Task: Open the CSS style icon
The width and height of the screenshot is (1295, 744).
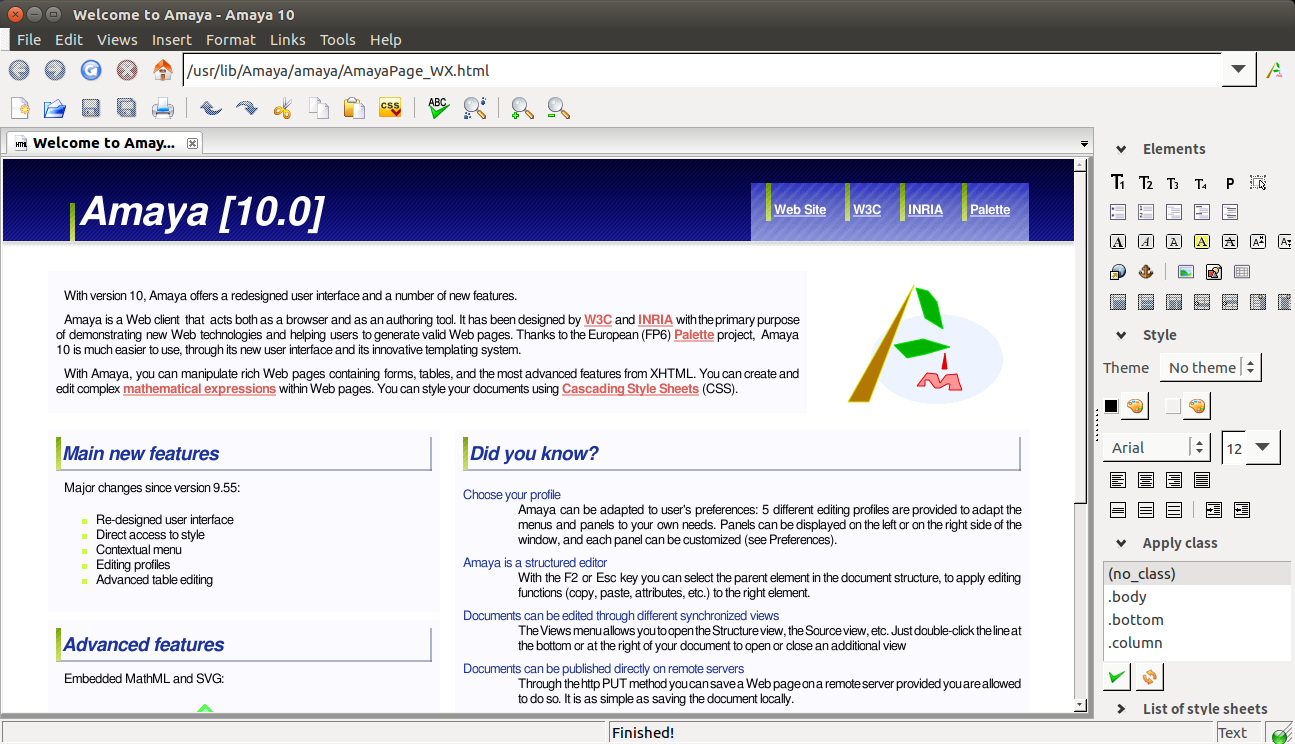Action: (x=390, y=108)
